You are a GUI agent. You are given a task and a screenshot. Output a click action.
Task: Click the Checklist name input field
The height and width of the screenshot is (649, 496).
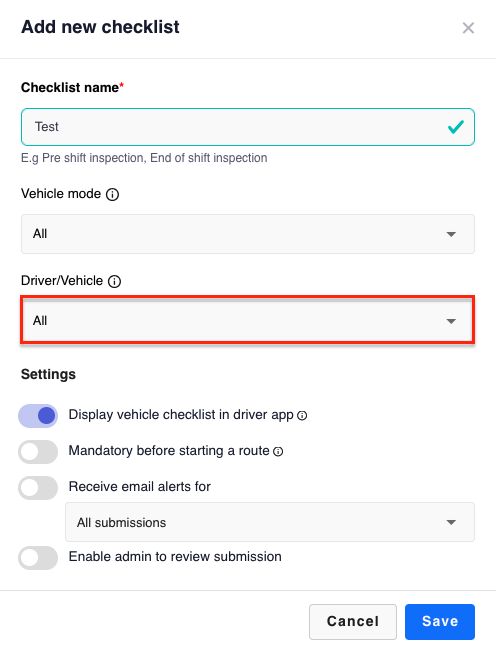coord(248,127)
